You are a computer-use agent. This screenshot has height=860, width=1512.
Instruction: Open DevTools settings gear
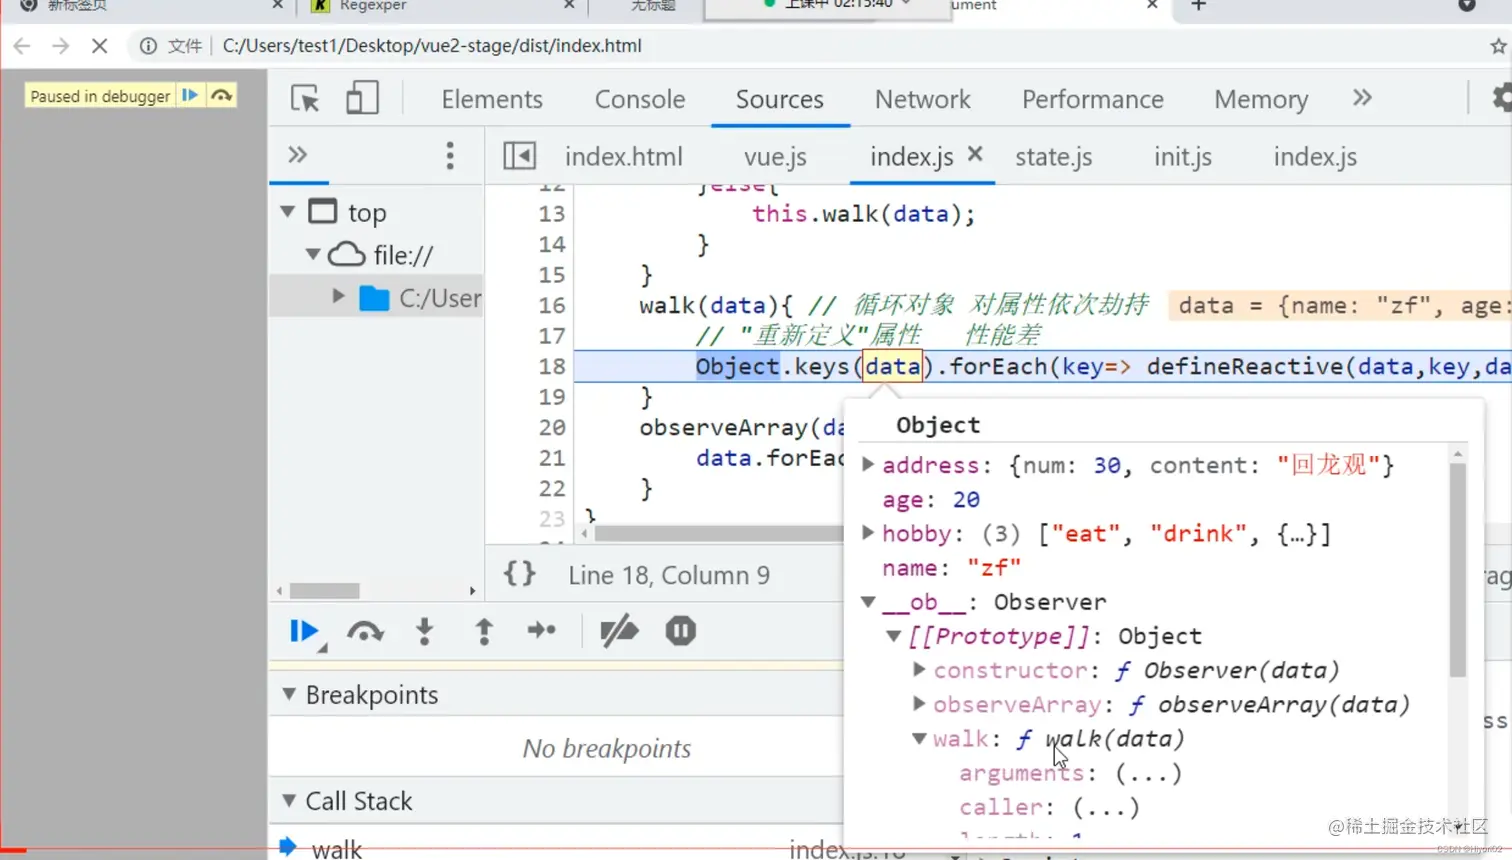[x=1503, y=98]
